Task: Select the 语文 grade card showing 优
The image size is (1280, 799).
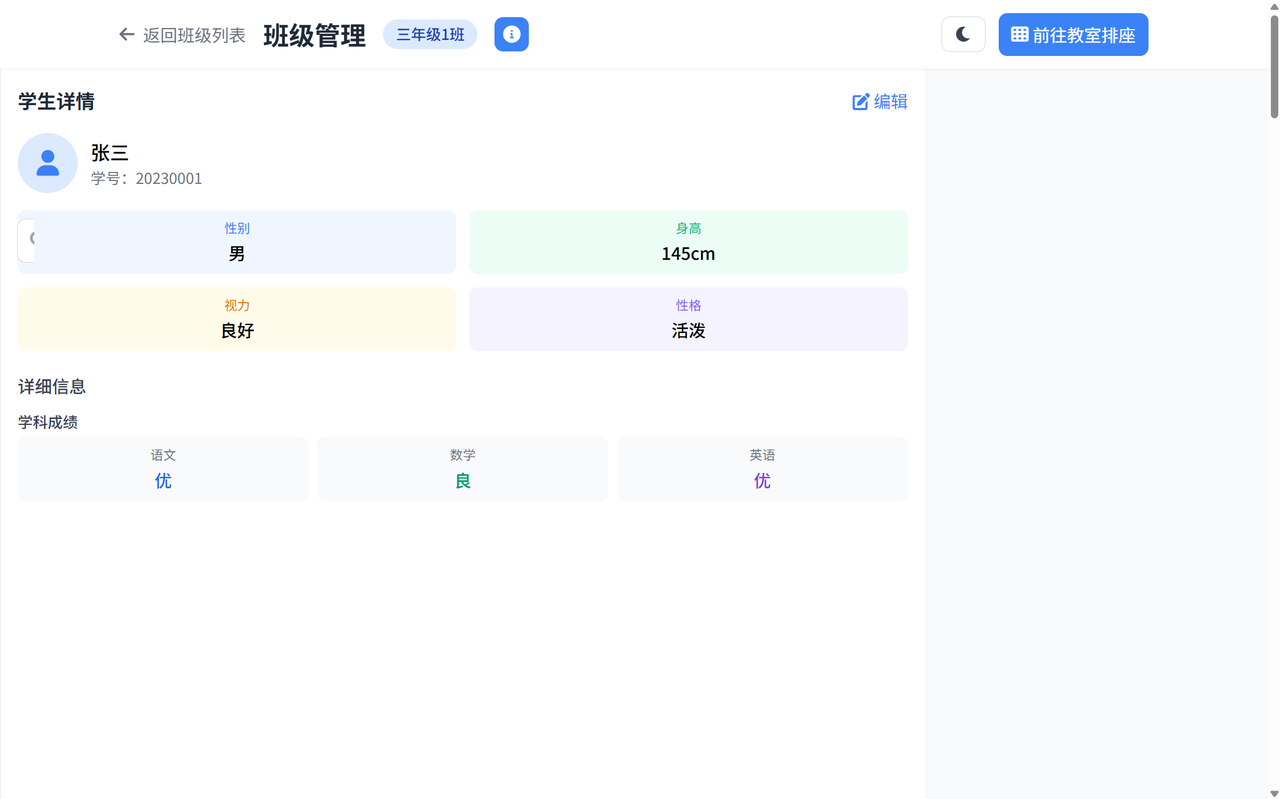Action: coord(163,469)
